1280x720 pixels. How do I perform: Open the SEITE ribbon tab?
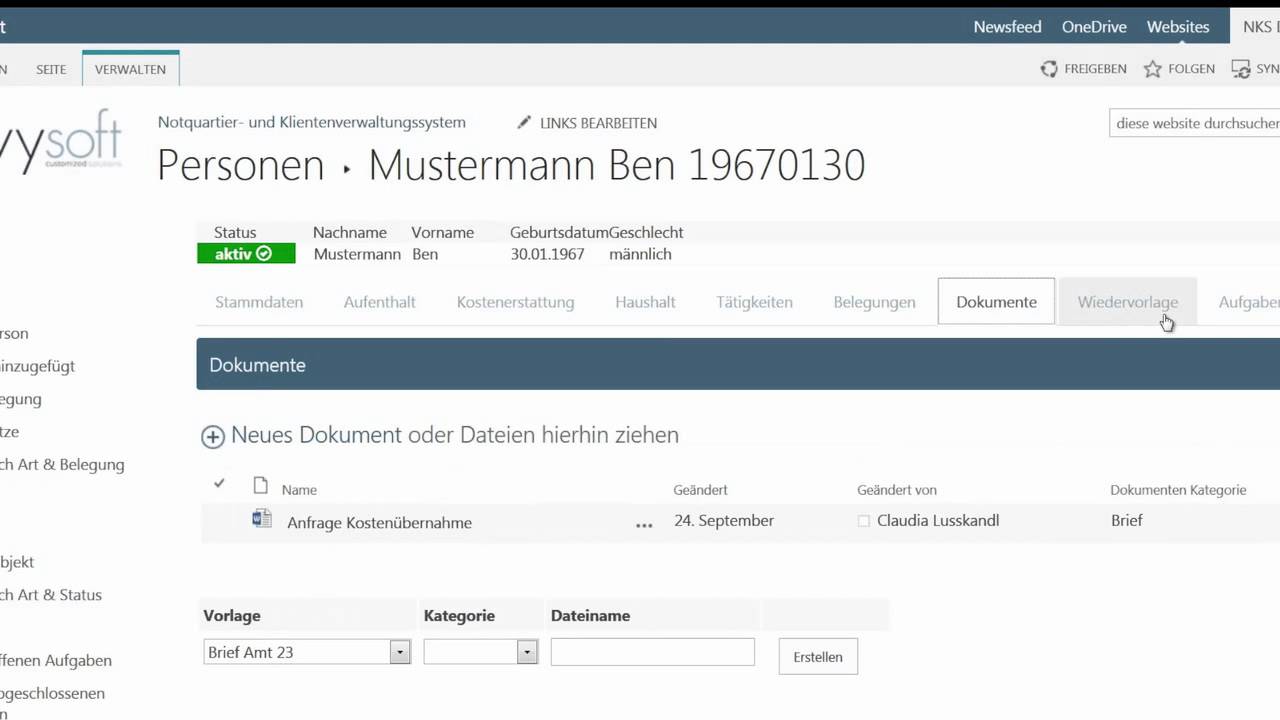click(51, 69)
